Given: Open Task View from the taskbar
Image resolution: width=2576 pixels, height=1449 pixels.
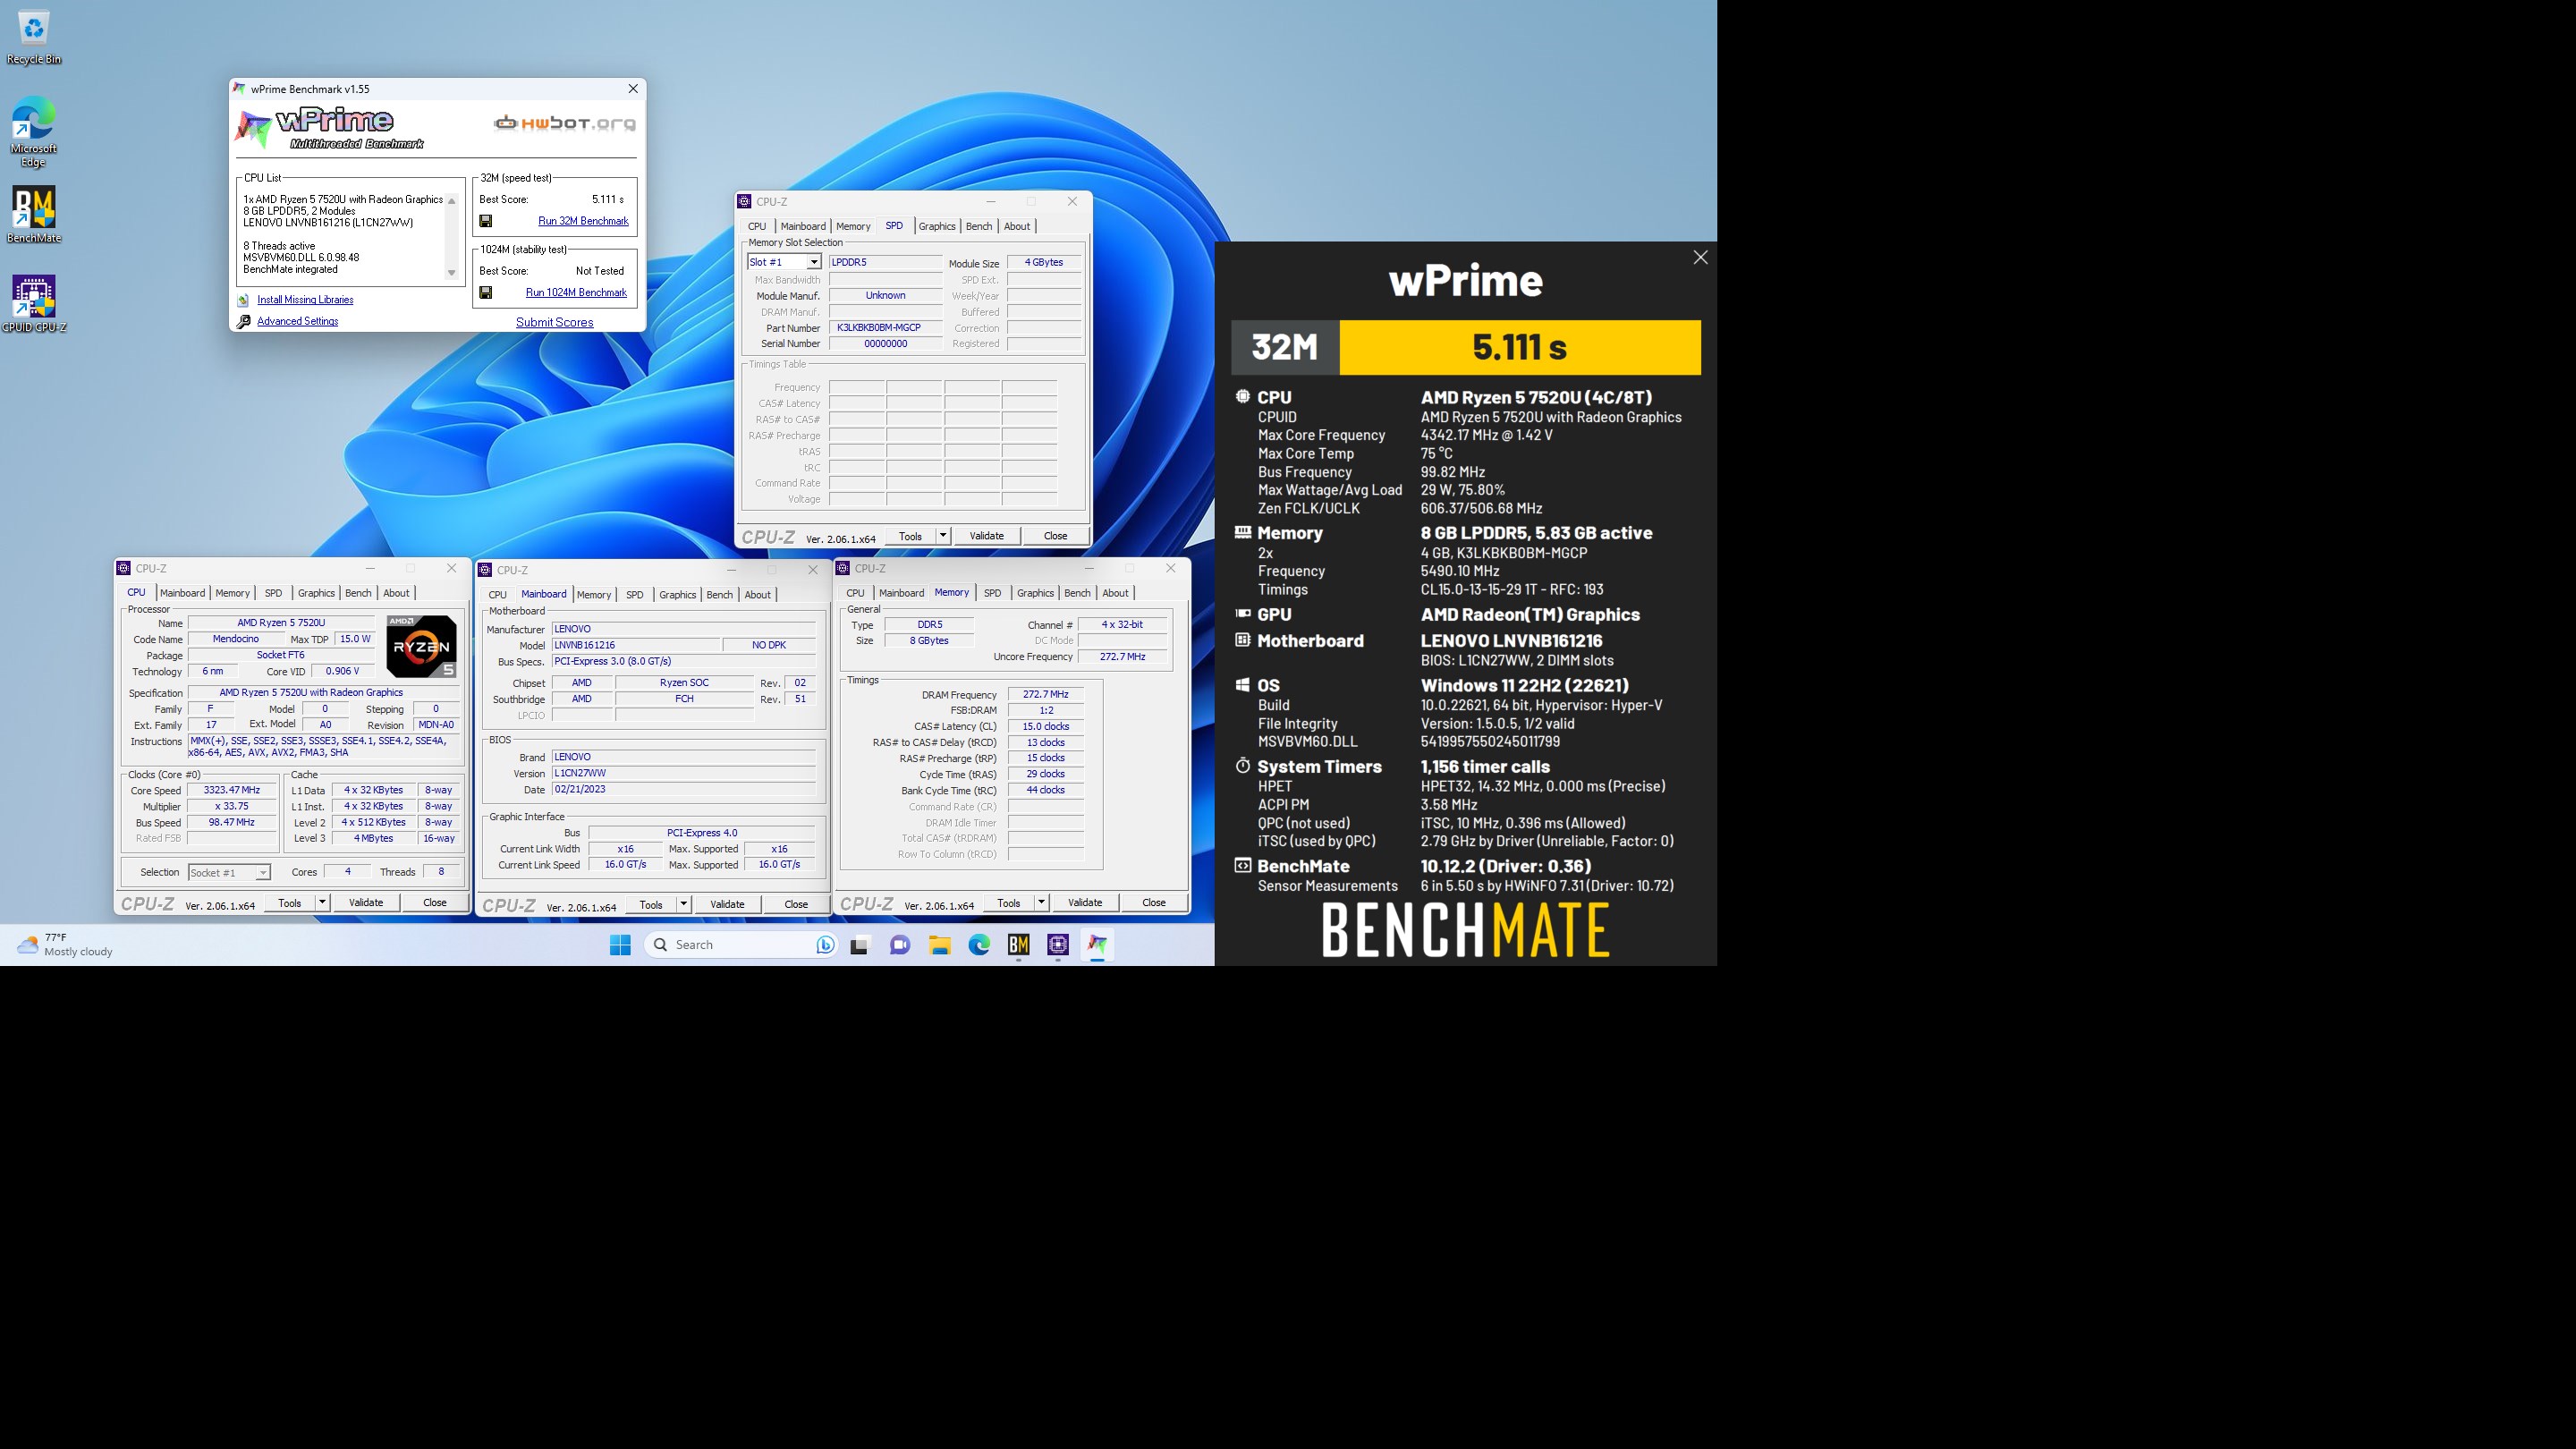Looking at the screenshot, I should click(x=860, y=945).
